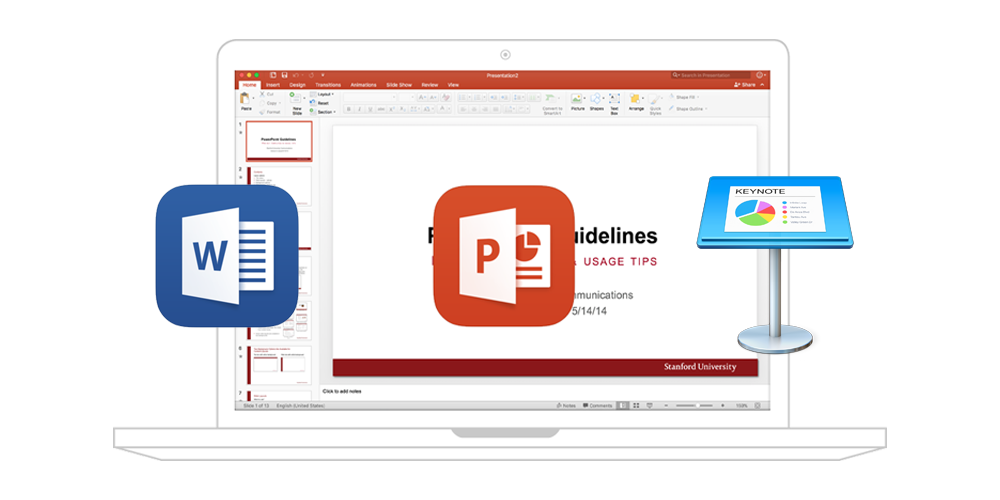Open the Transitions ribbon tab

tap(328, 85)
